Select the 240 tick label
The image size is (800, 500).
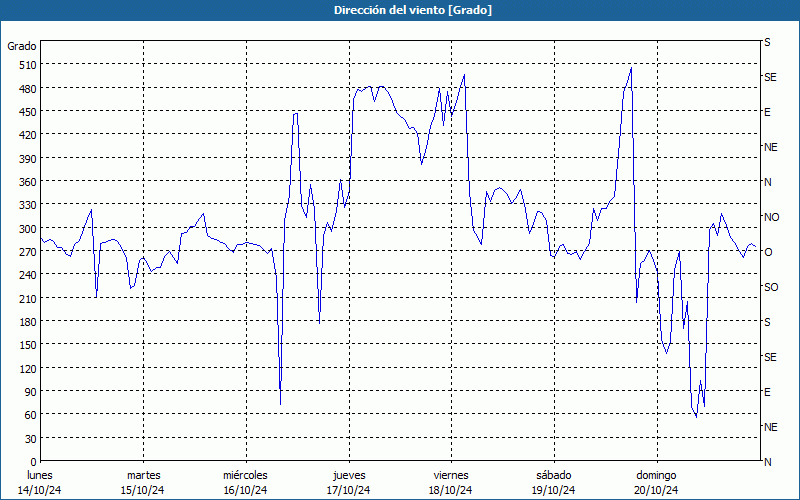(x=28, y=275)
